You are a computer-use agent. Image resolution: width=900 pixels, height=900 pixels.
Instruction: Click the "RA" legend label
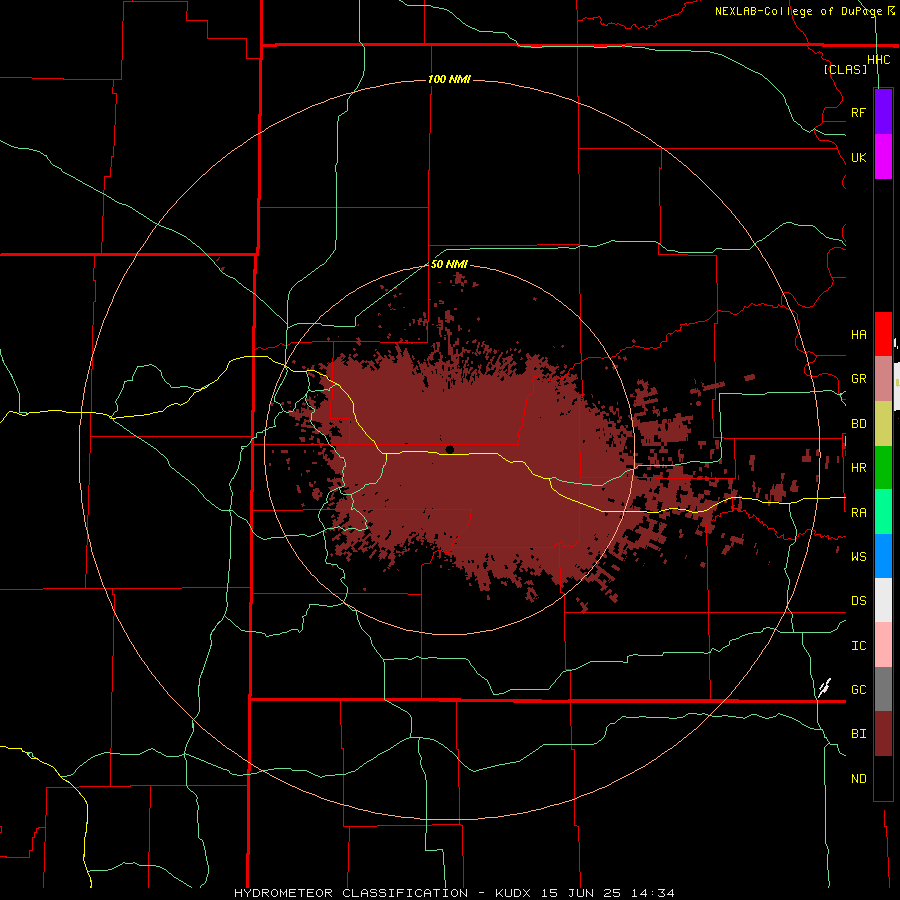[858, 513]
